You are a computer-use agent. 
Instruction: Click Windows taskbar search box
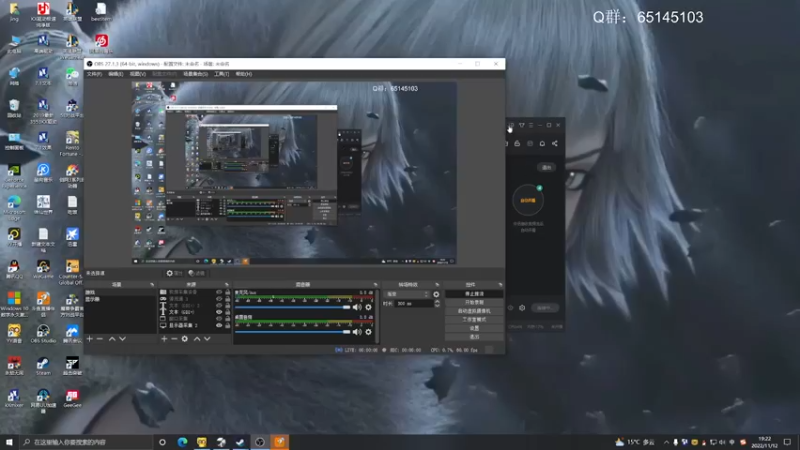pos(86,442)
